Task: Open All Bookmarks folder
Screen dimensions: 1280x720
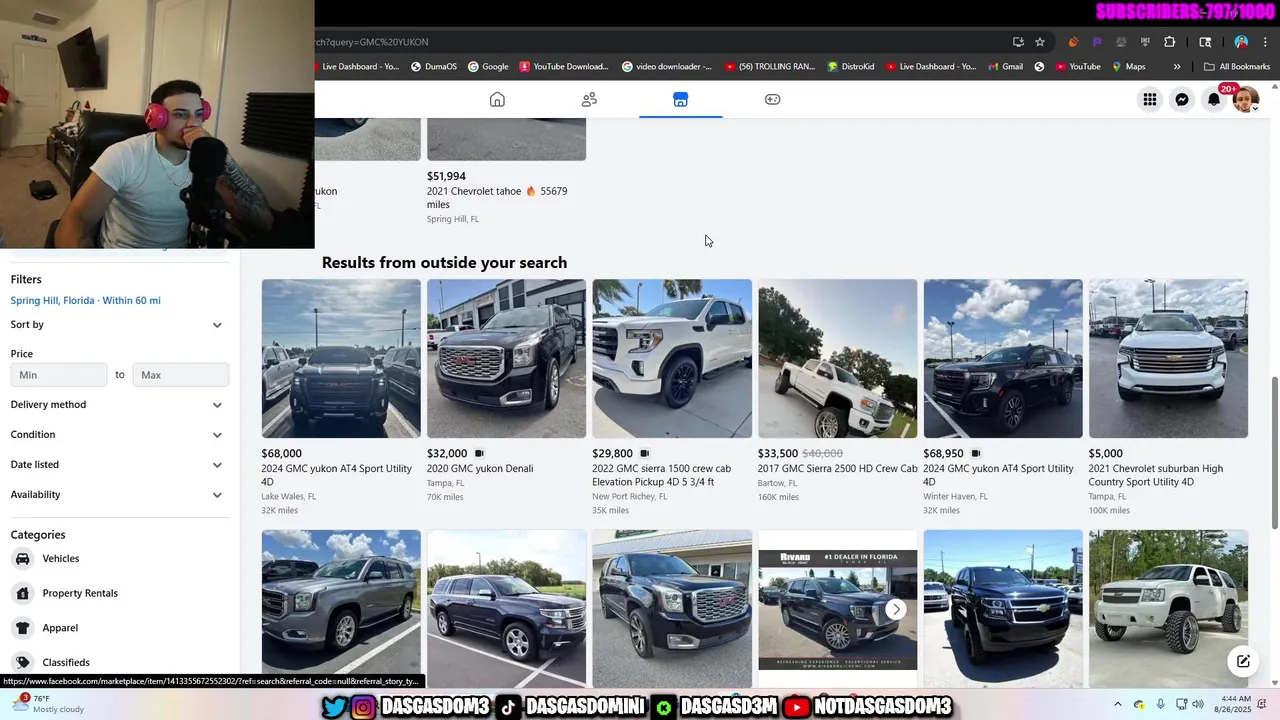Action: click(x=1237, y=67)
